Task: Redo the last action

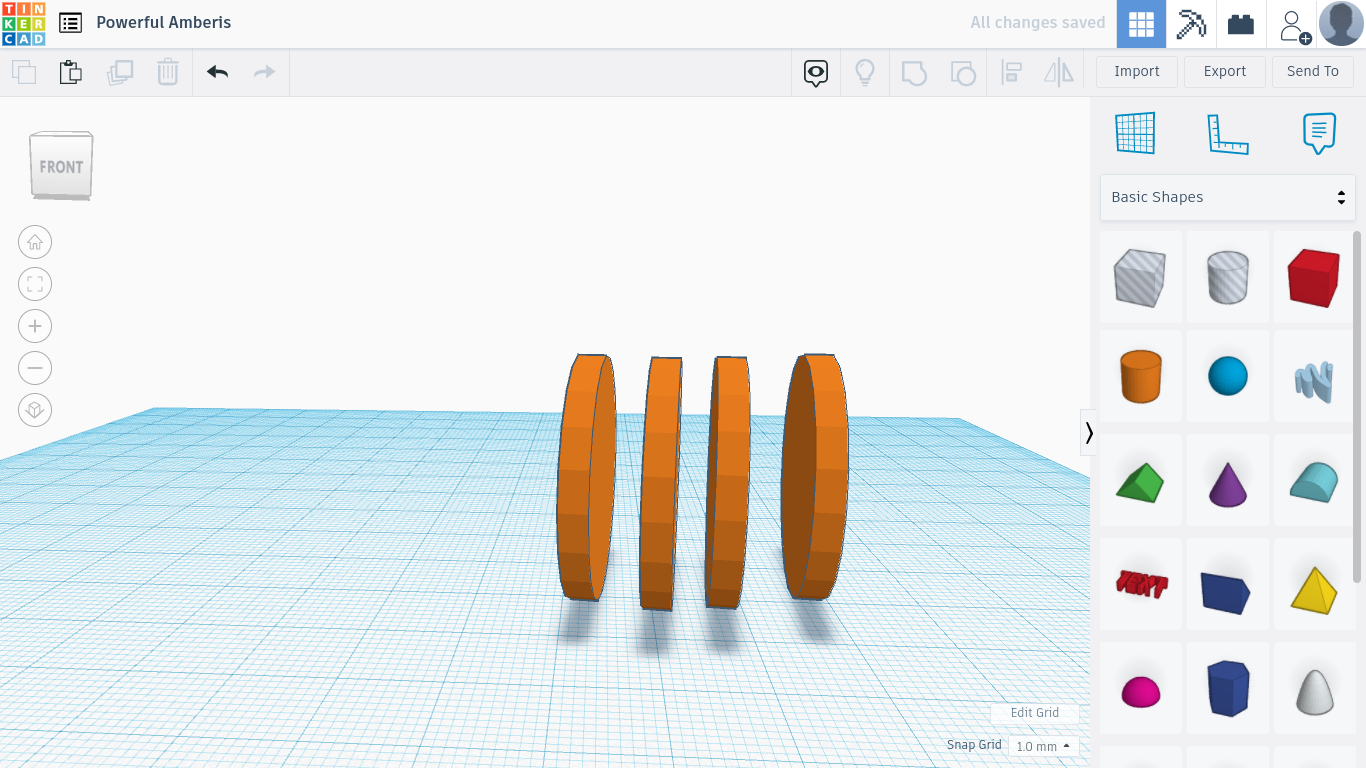Action: (264, 72)
